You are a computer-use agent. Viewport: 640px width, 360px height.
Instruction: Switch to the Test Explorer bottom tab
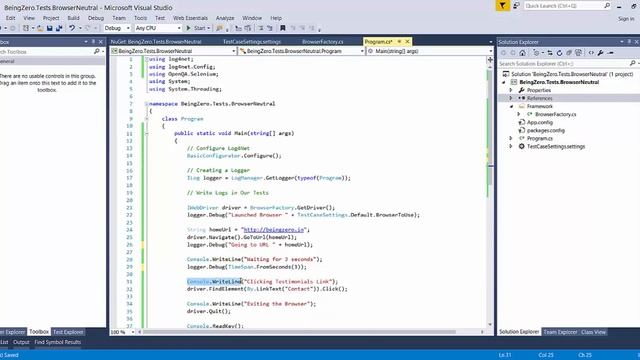coord(68,332)
